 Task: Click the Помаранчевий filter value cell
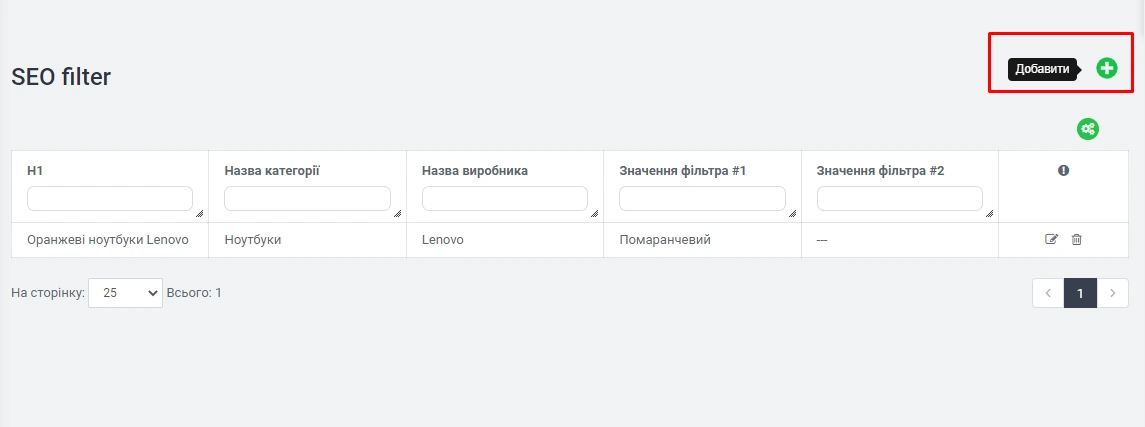(x=665, y=240)
